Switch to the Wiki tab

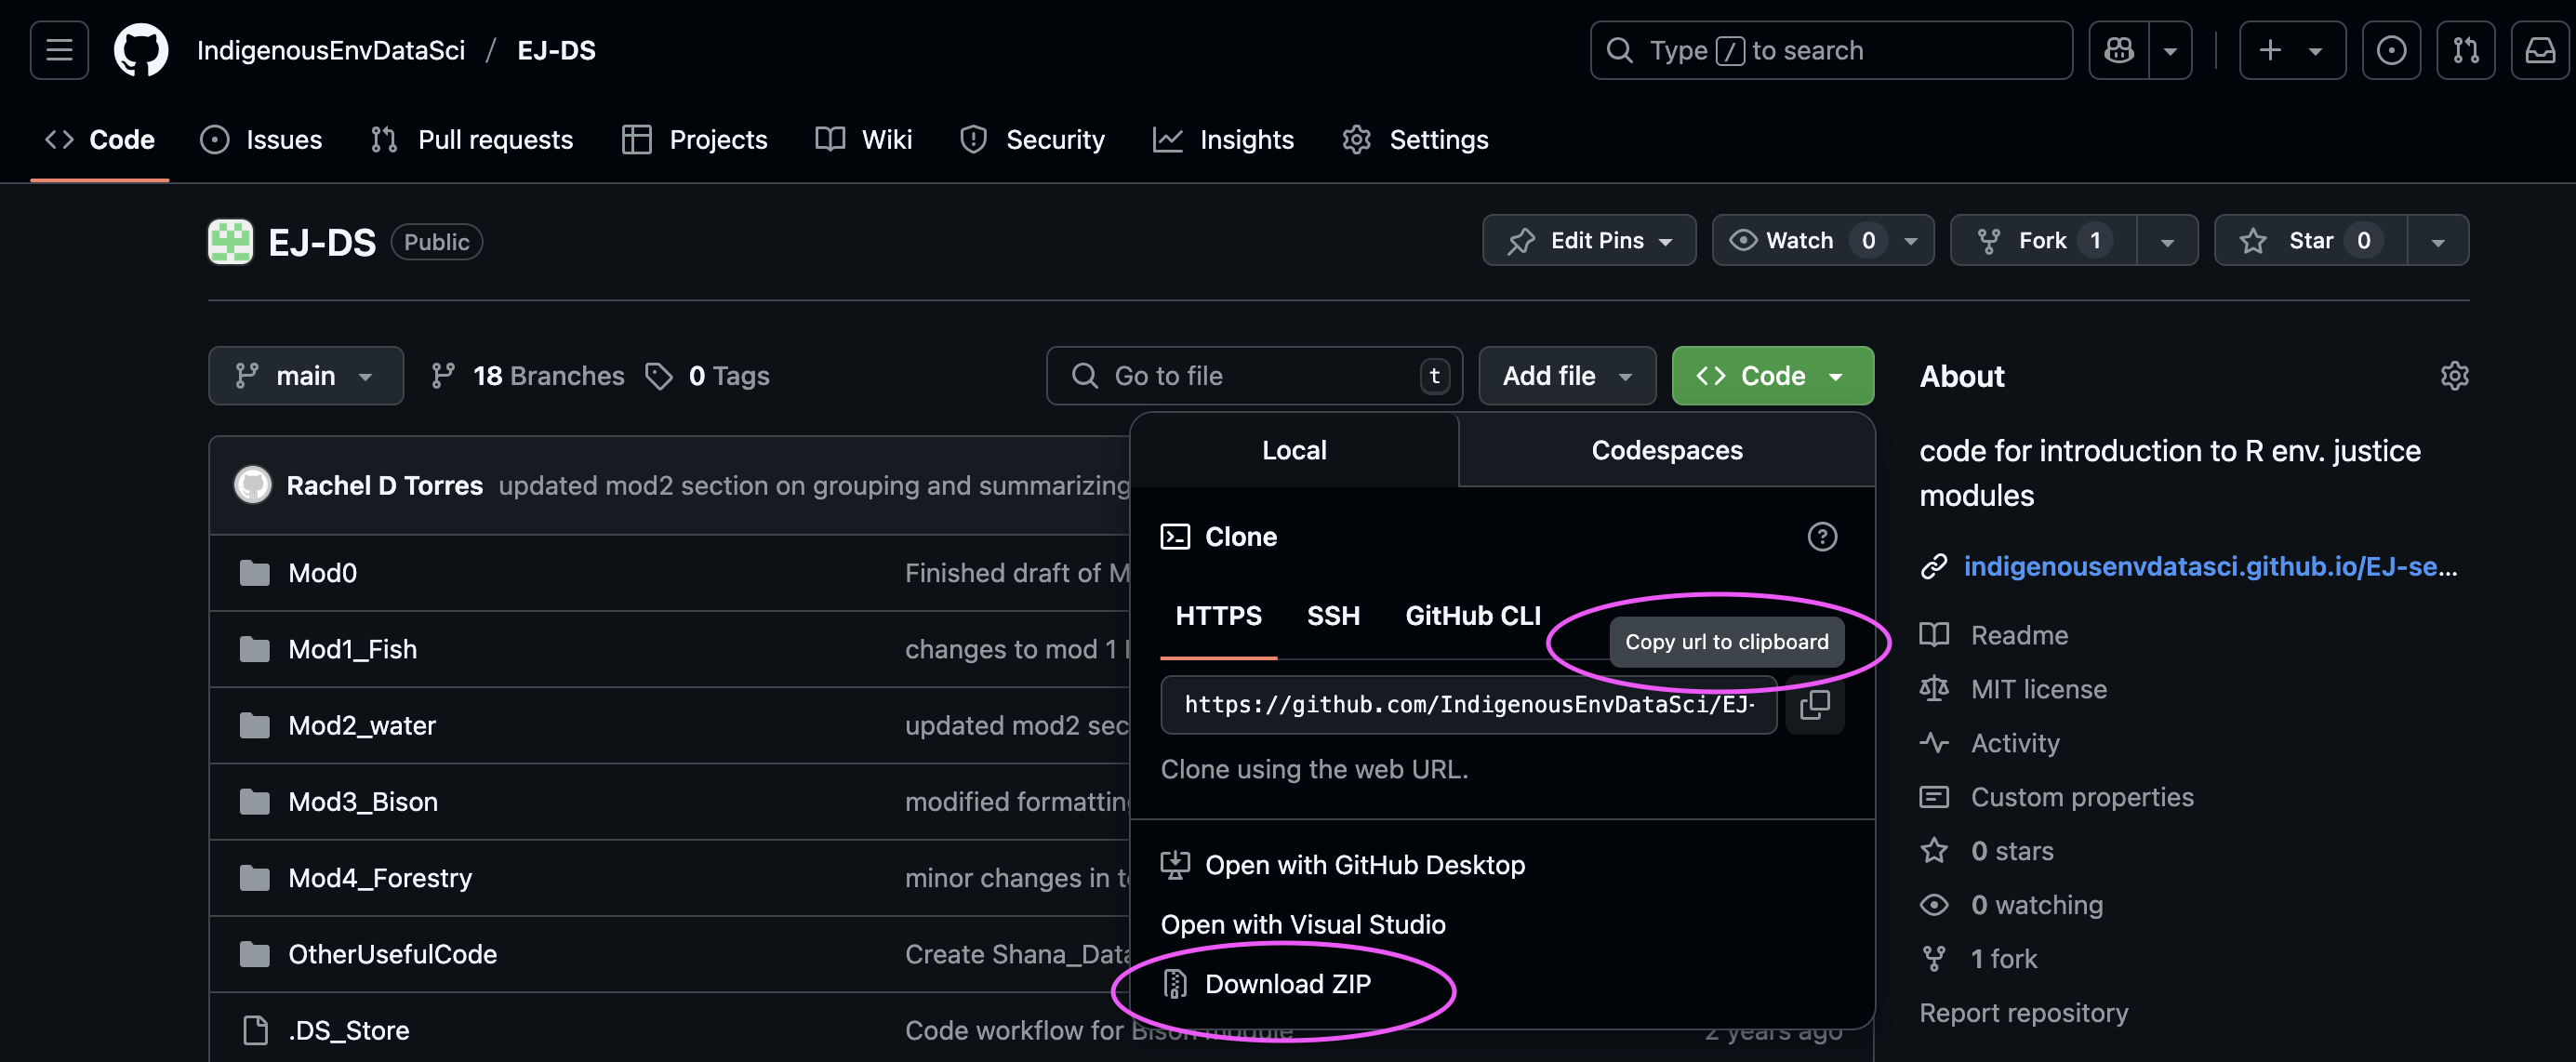click(x=864, y=139)
